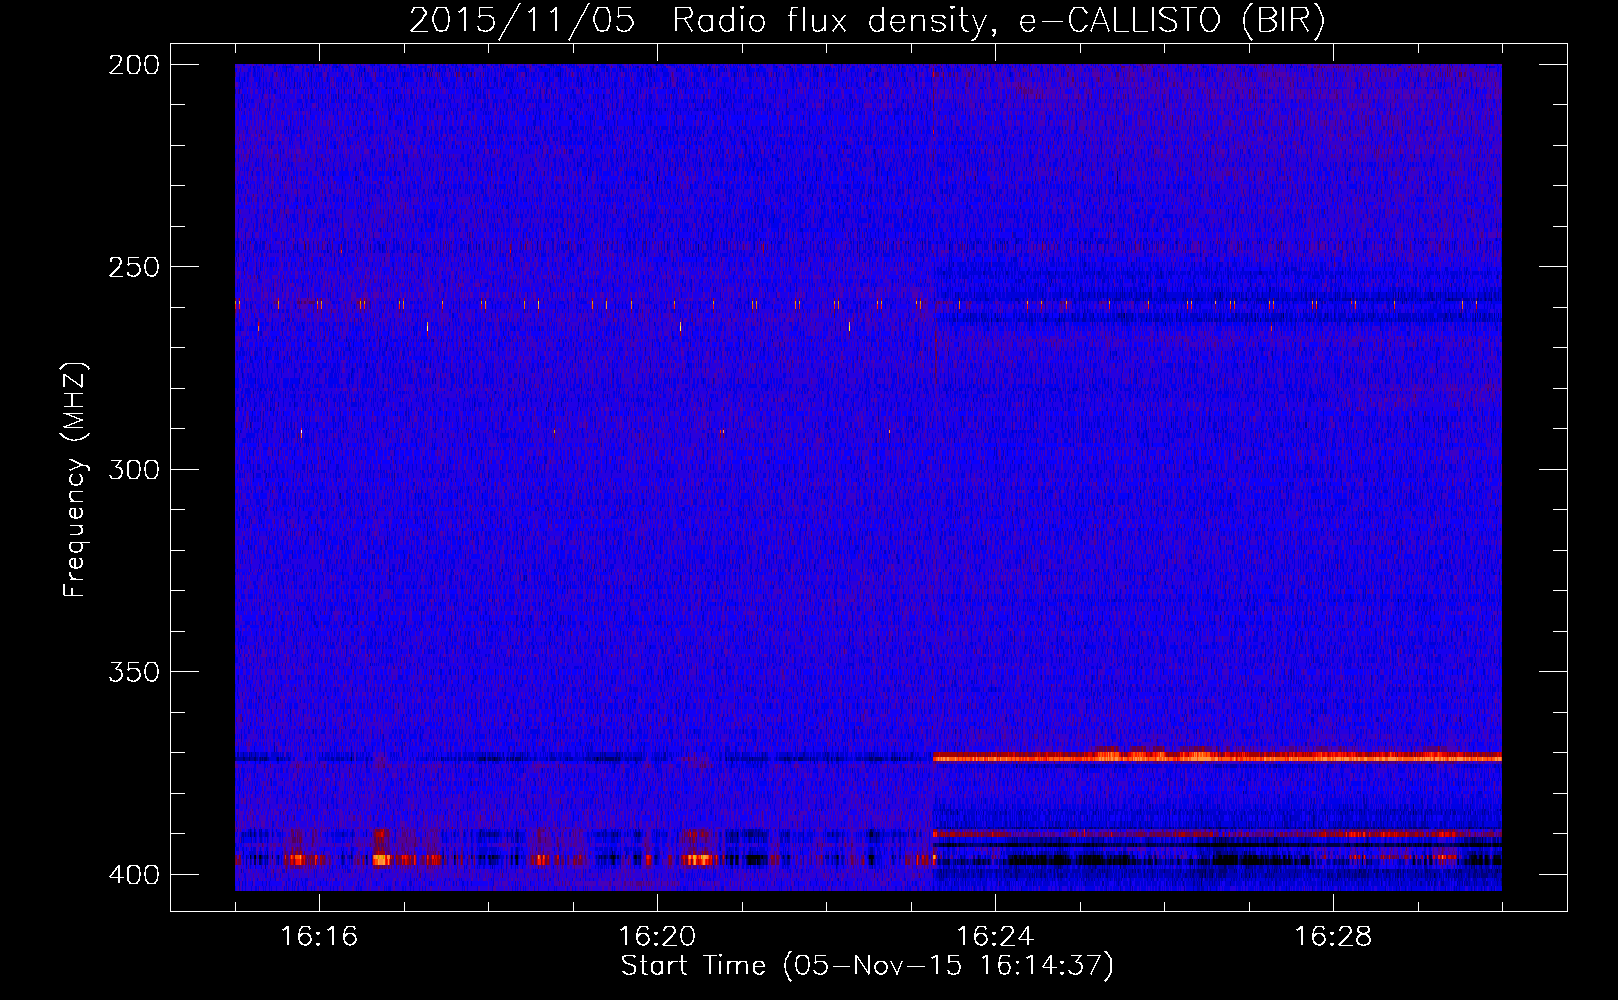Image resolution: width=1618 pixels, height=1000 pixels.
Task: Click the 16:16 time tick label
Action: pos(319,936)
